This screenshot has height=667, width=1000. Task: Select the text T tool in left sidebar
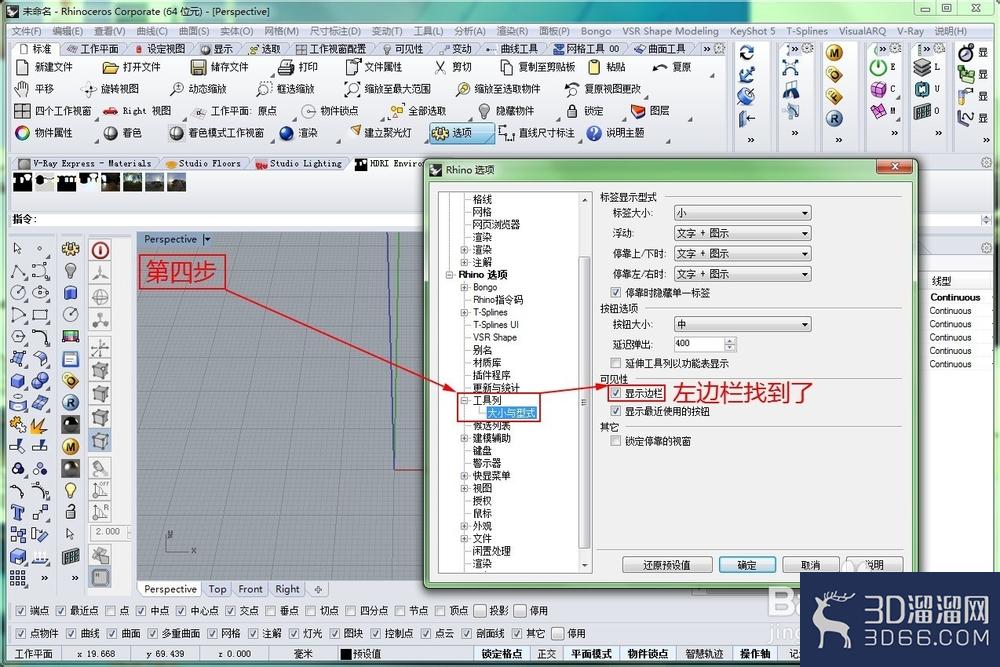click(x=17, y=512)
